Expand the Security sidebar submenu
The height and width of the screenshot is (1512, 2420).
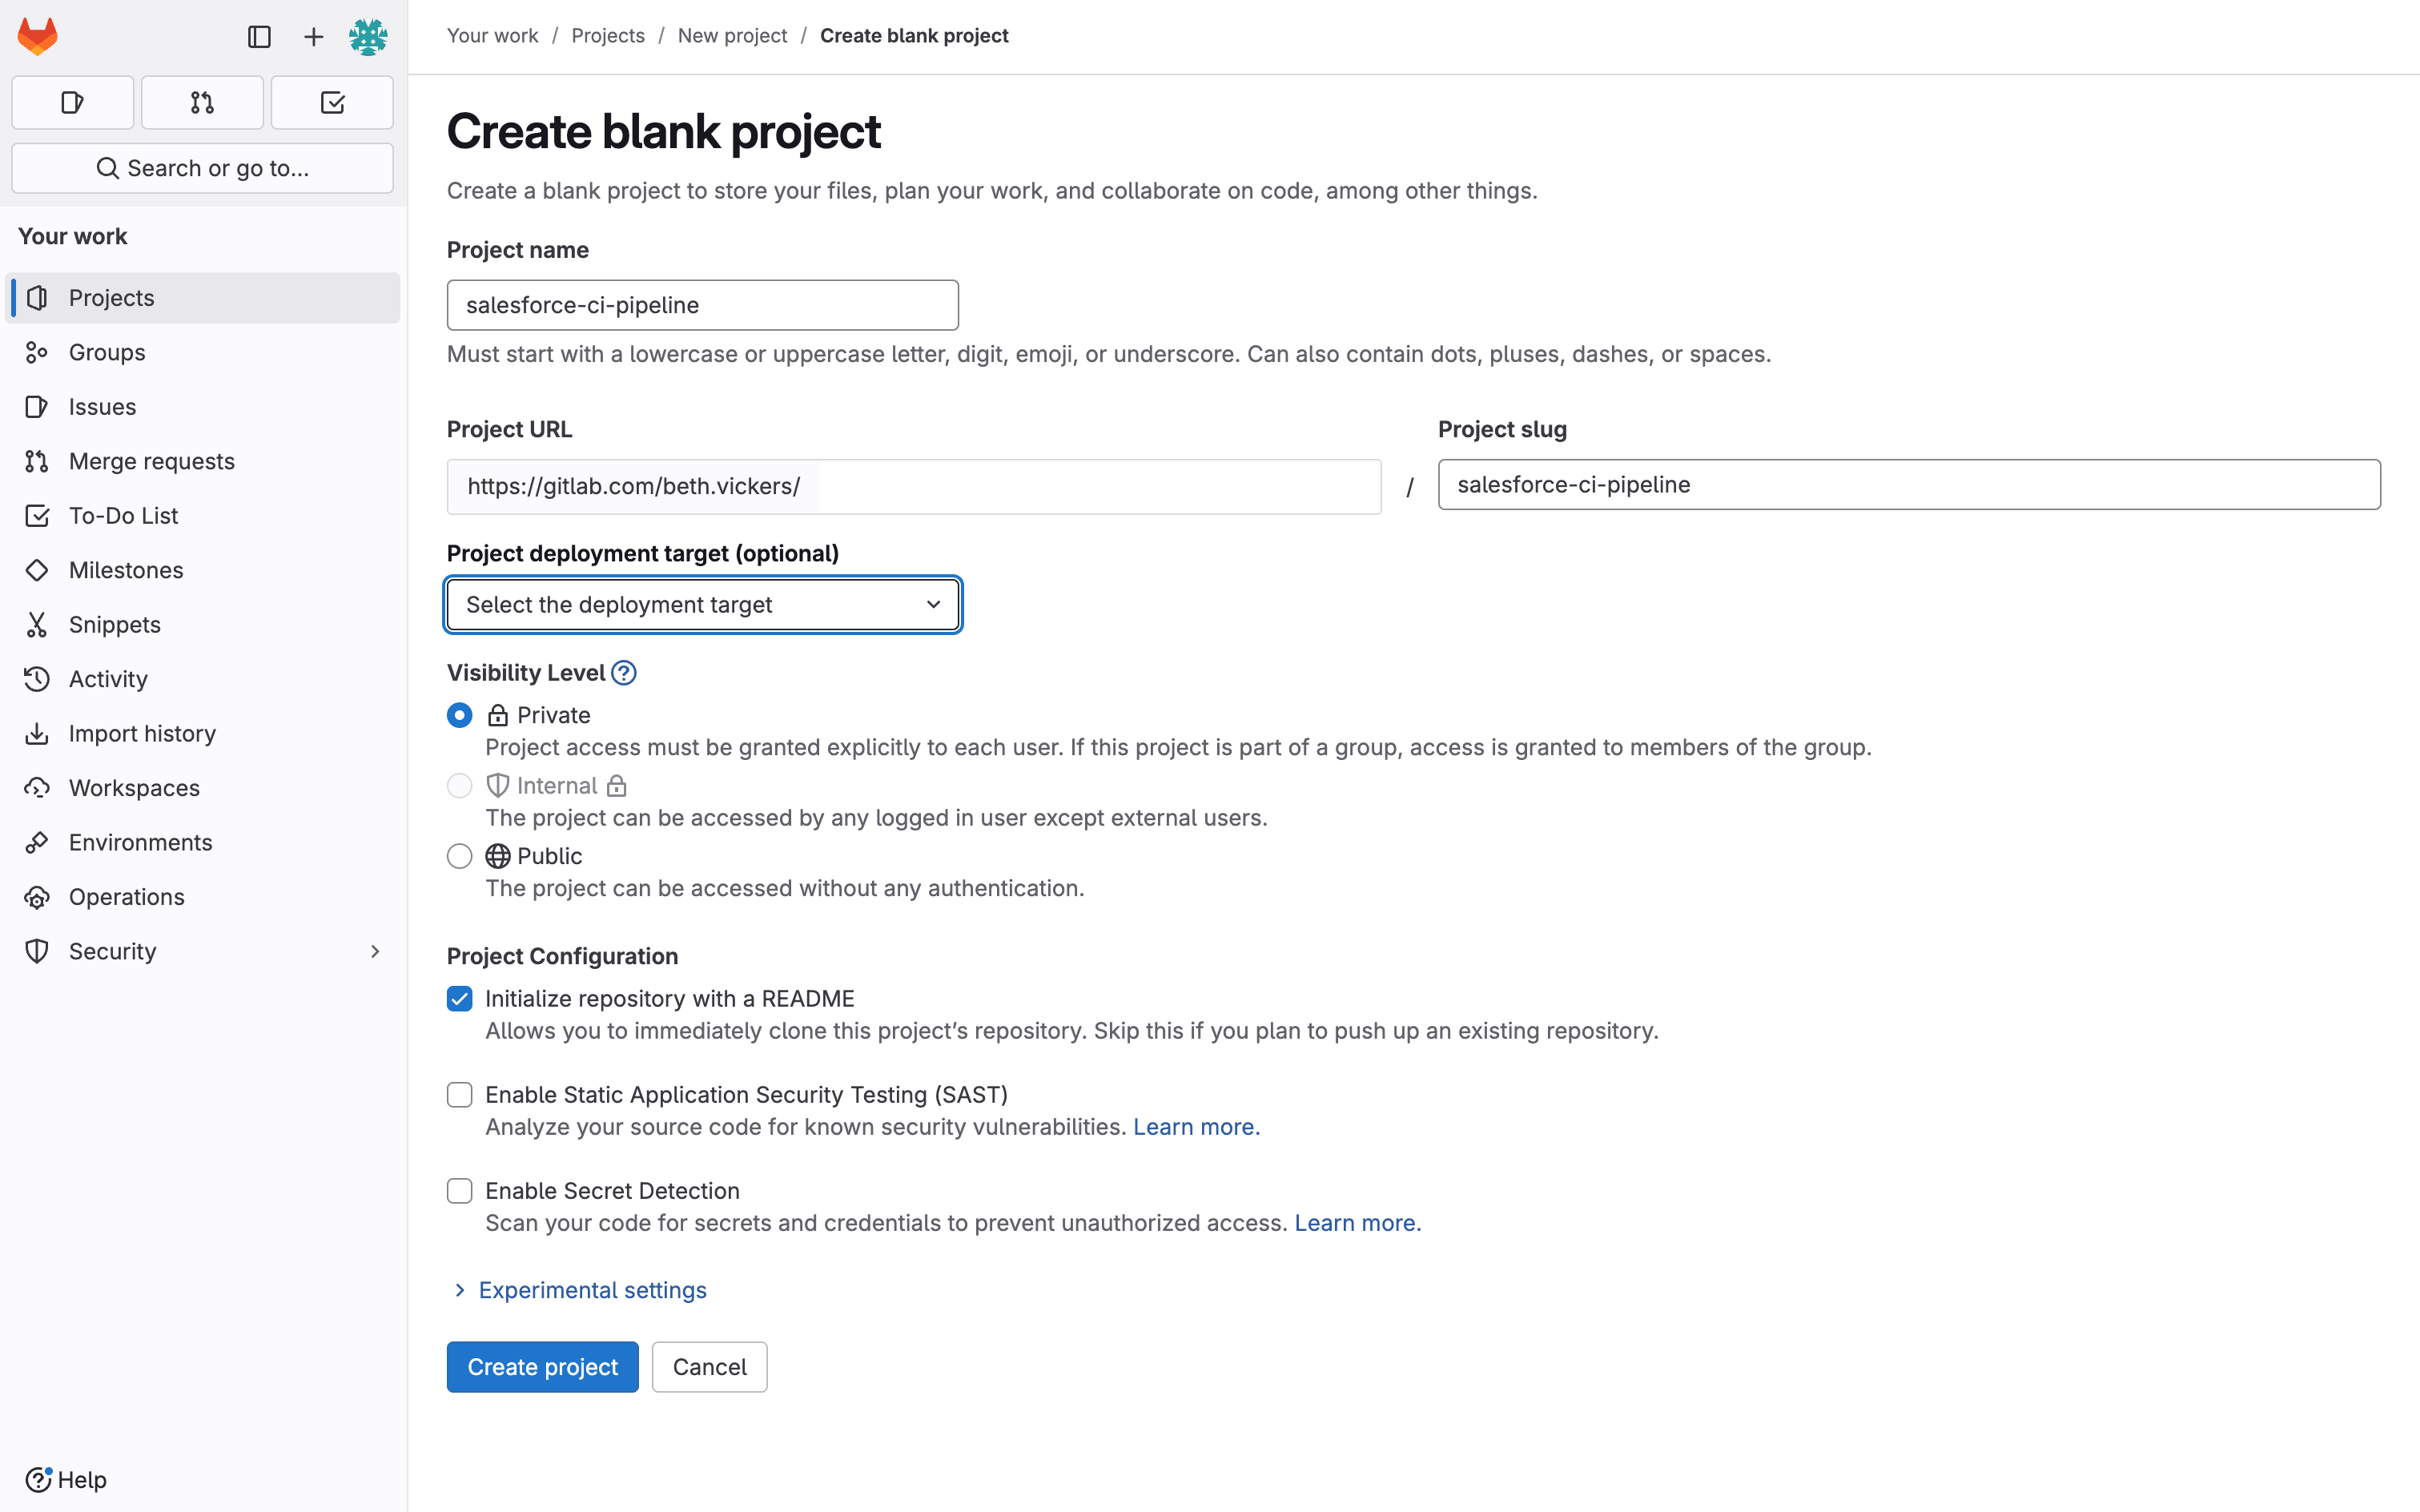(x=375, y=951)
